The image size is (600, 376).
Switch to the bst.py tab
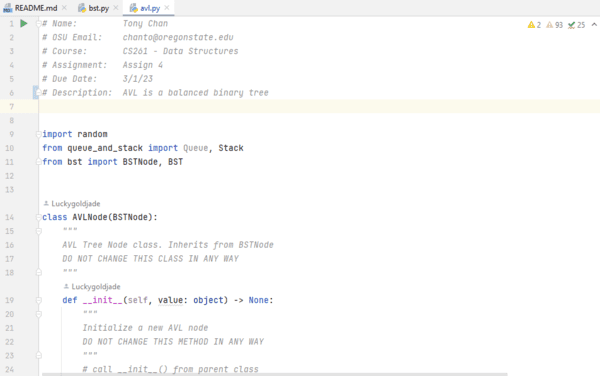pos(99,8)
